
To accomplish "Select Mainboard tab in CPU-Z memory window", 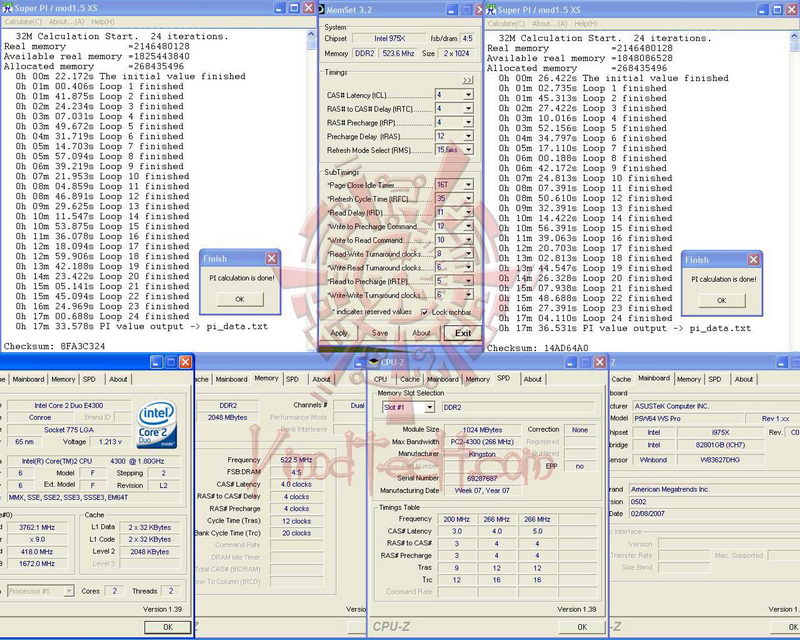I will tap(231, 379).
